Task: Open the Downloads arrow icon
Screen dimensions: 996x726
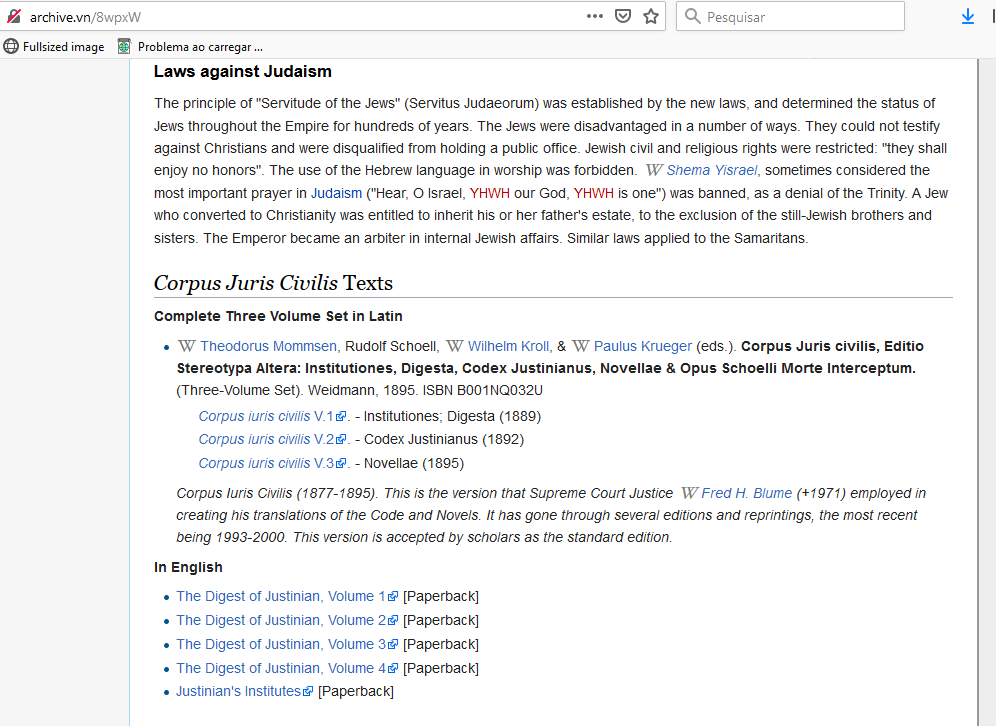Action: click(967, 16)
